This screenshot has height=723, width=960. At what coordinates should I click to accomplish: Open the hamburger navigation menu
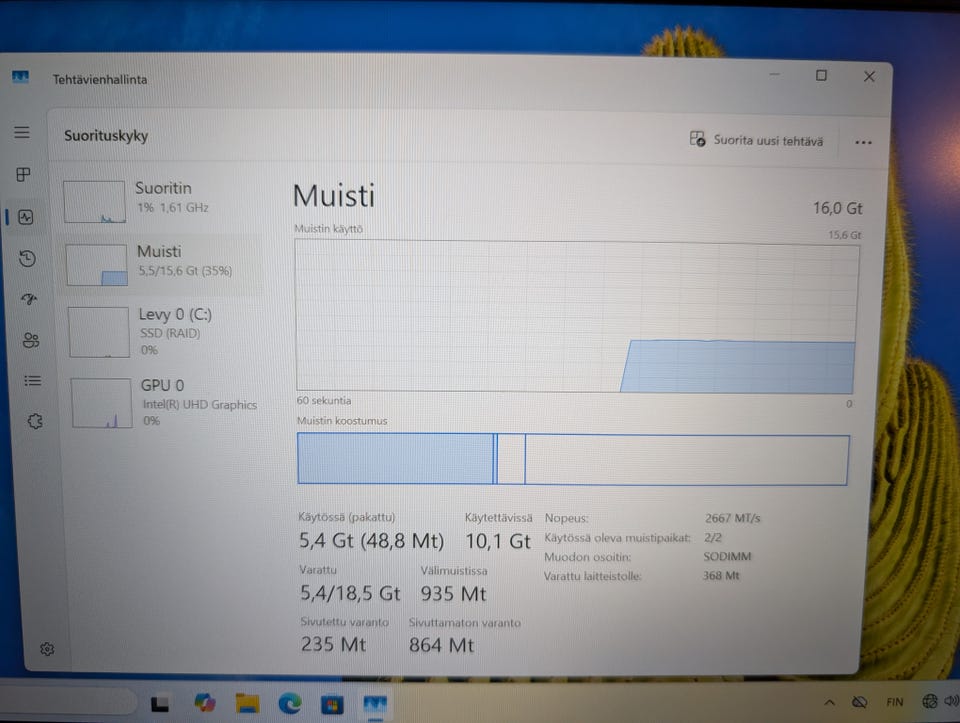[22, 132]
